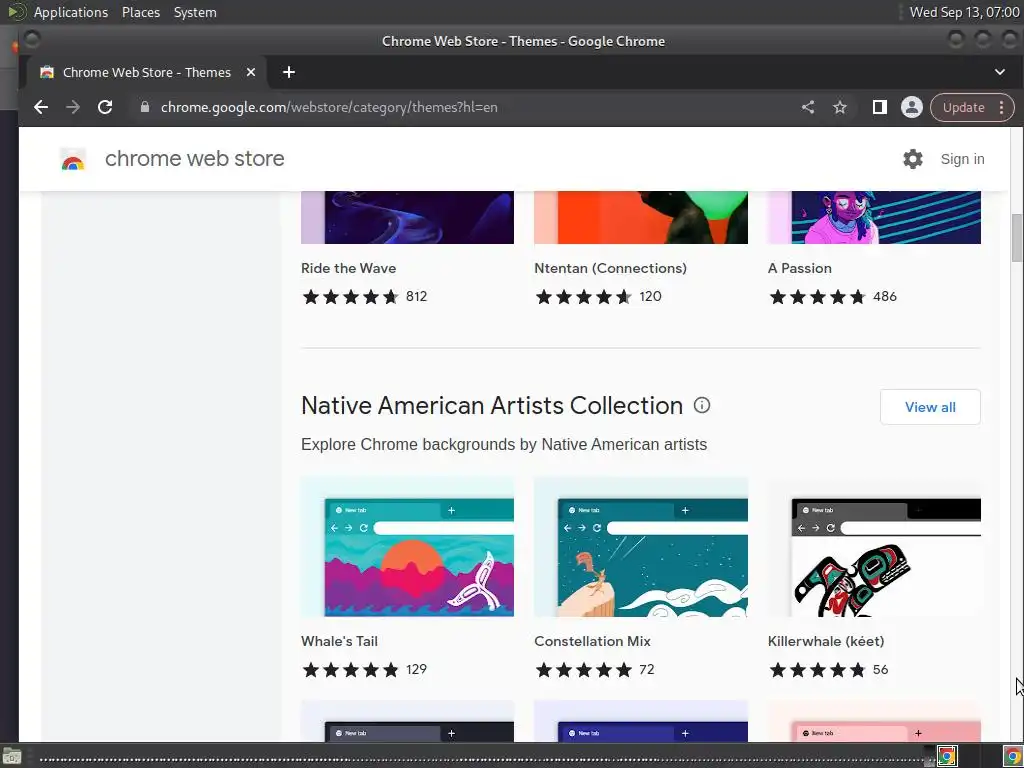
Task: Open the Whale's Tail theme title
Action: [x=339, y=641]
